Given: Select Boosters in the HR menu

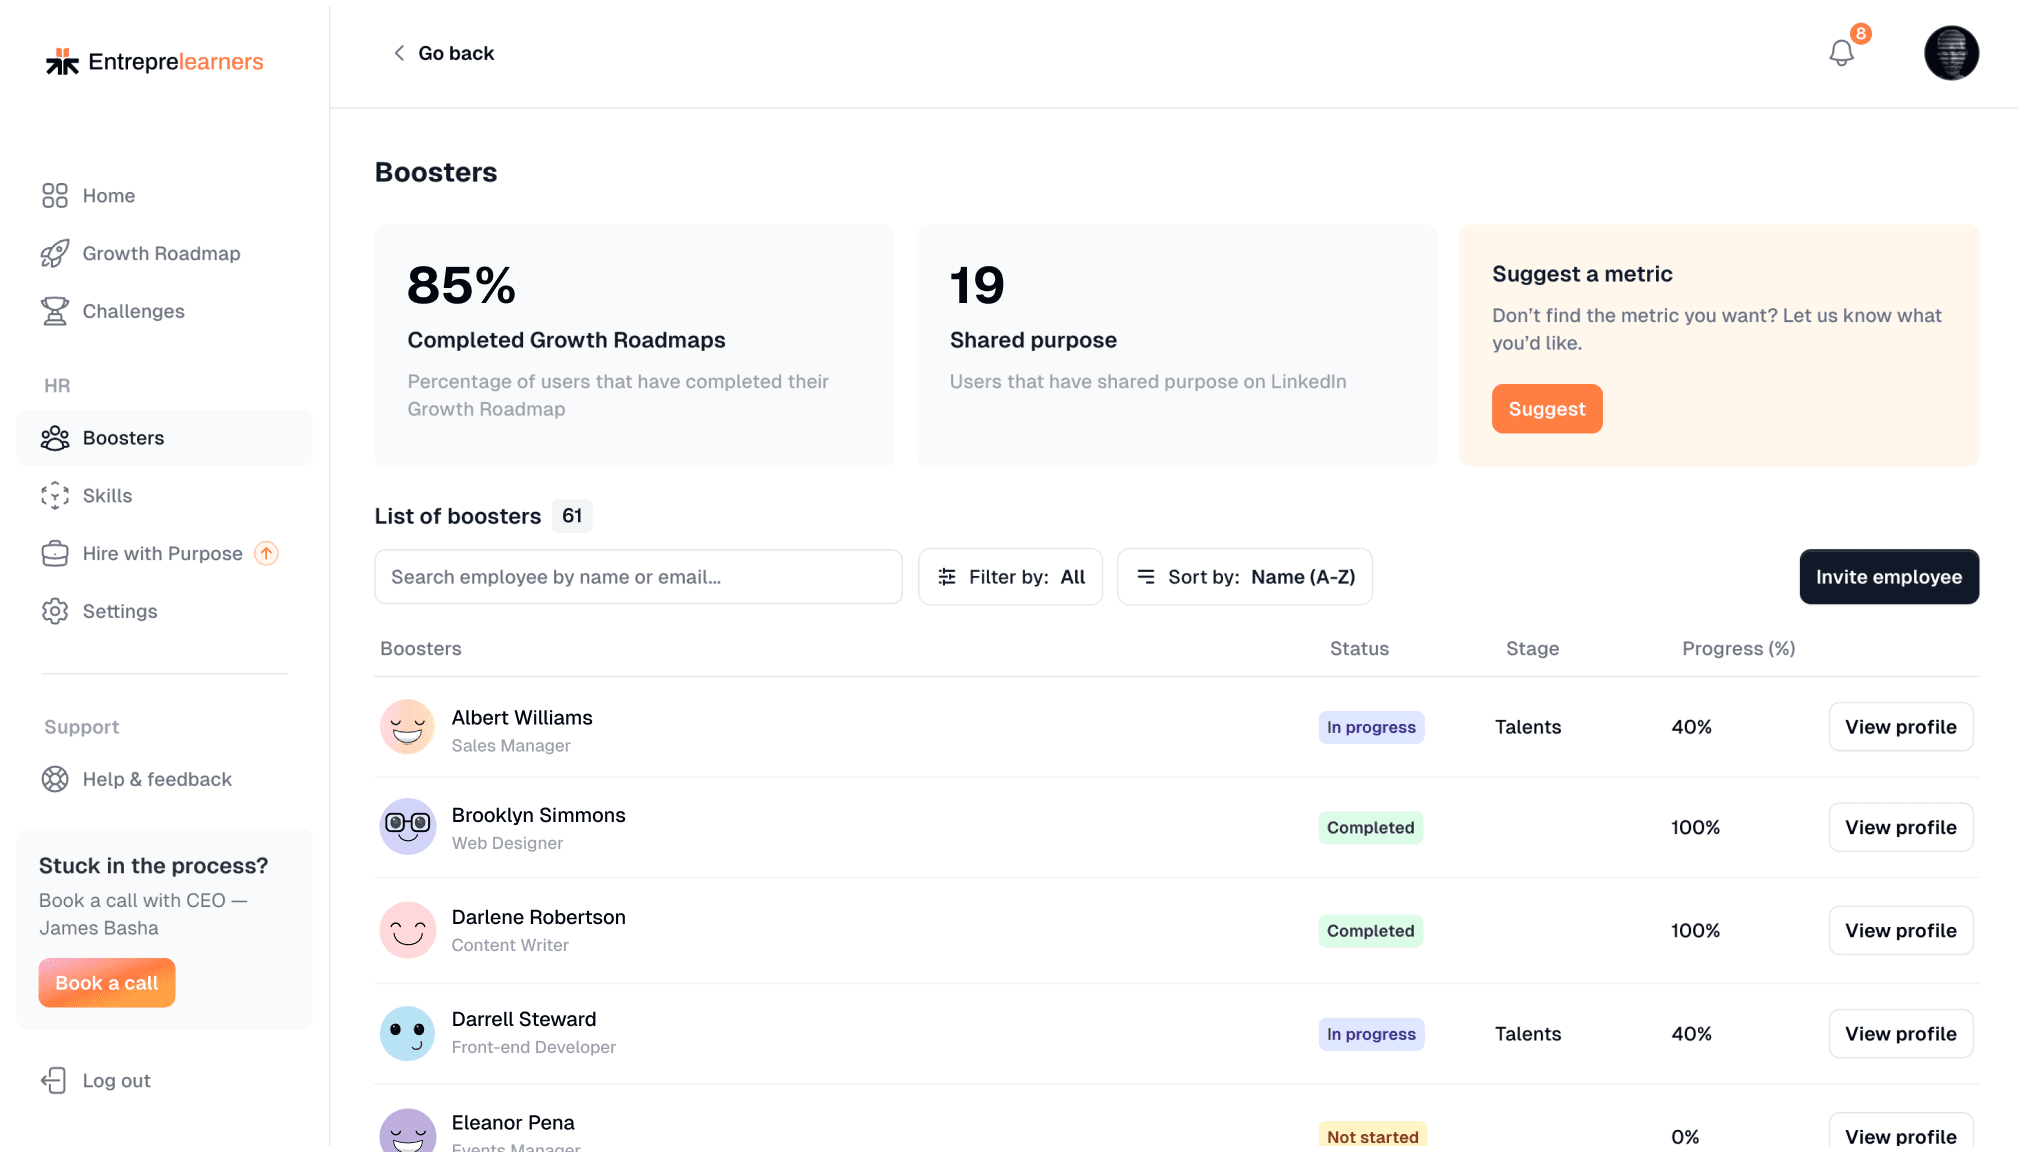Looking at the screenshot, I should coord(123,438).
